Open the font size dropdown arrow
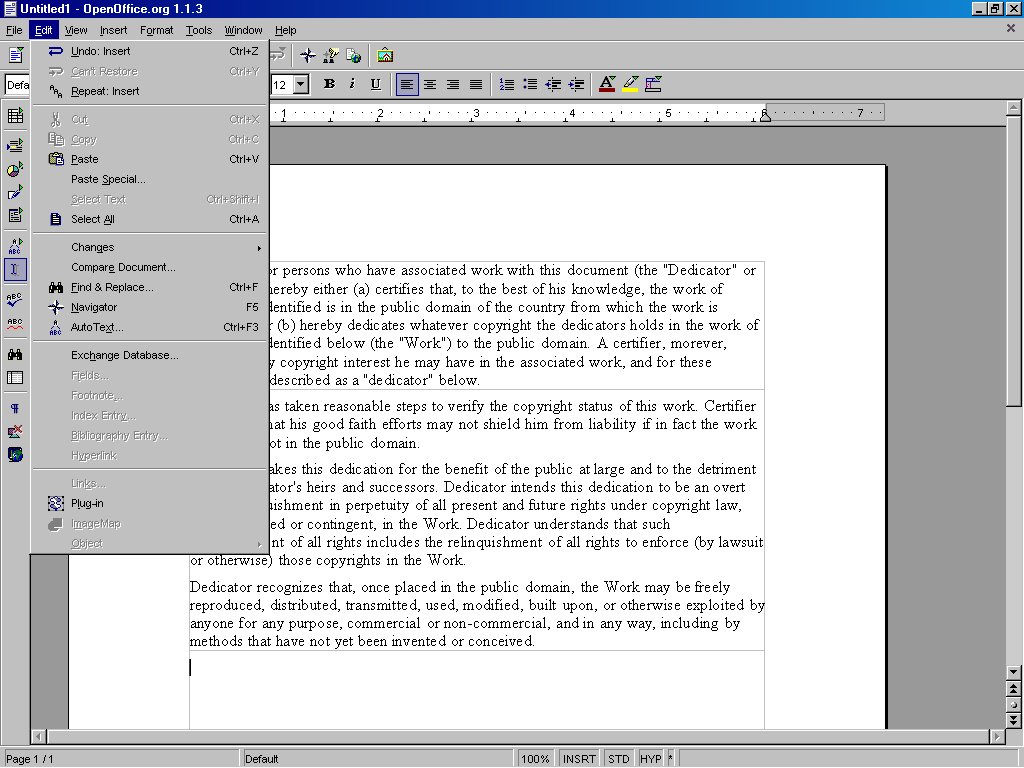Viewport: 1024px width, 768px height. [x=300, y=85]
